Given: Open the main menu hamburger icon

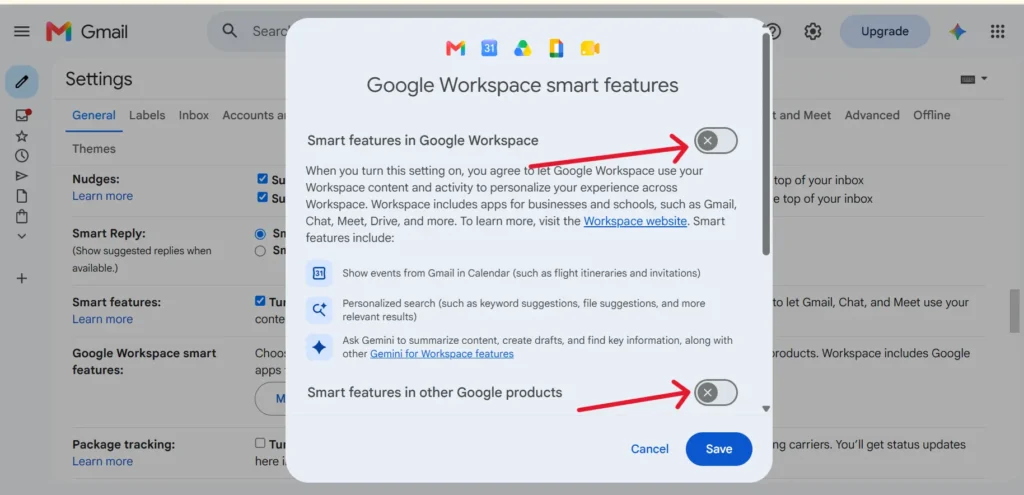Looking at the screenshot, I should (22, 31).
